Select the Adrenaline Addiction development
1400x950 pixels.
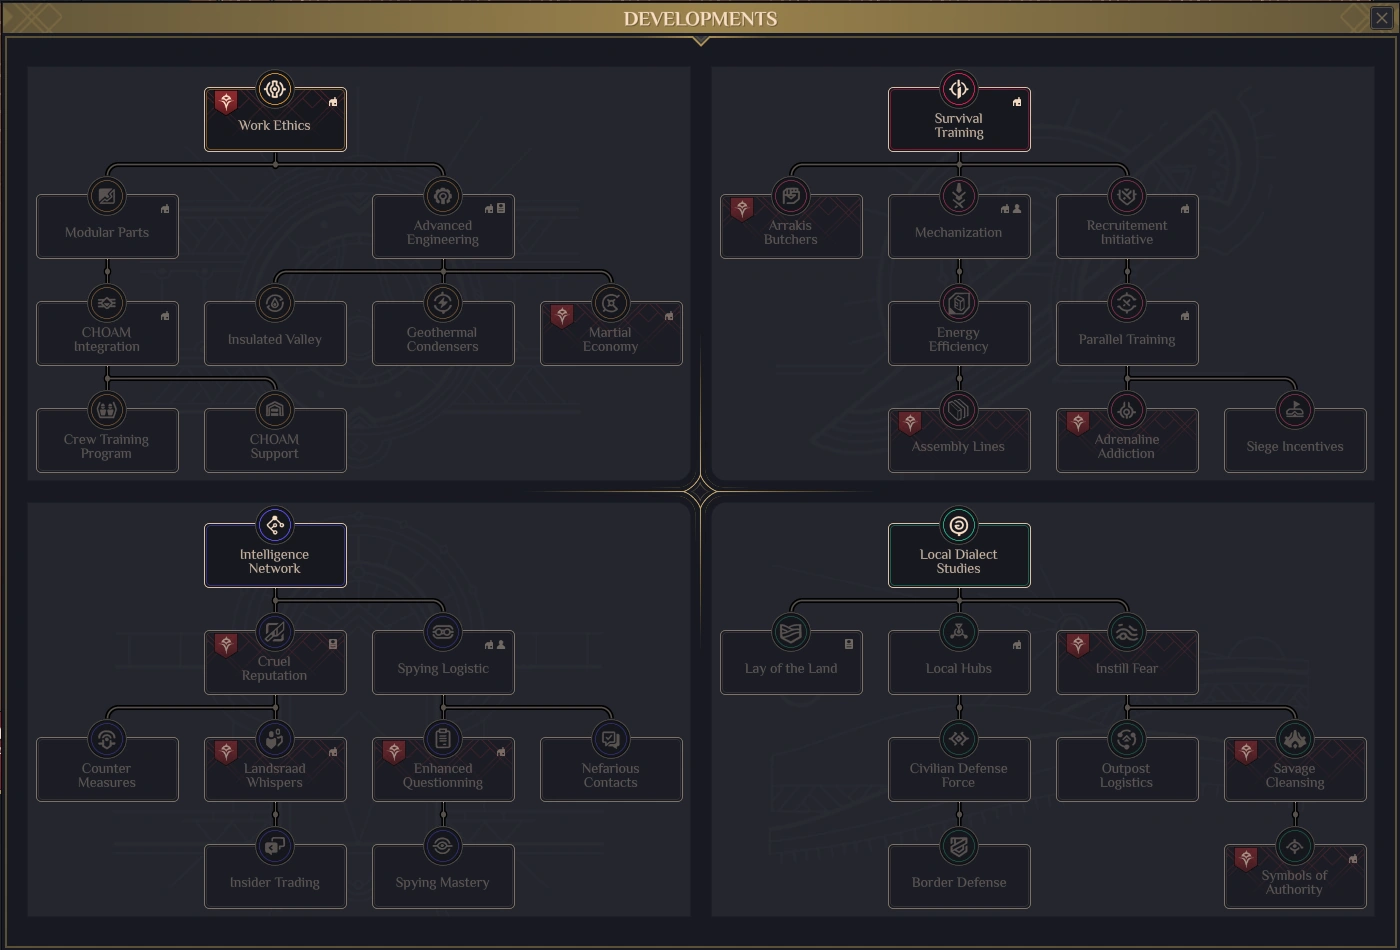(x=1127, y=440)
